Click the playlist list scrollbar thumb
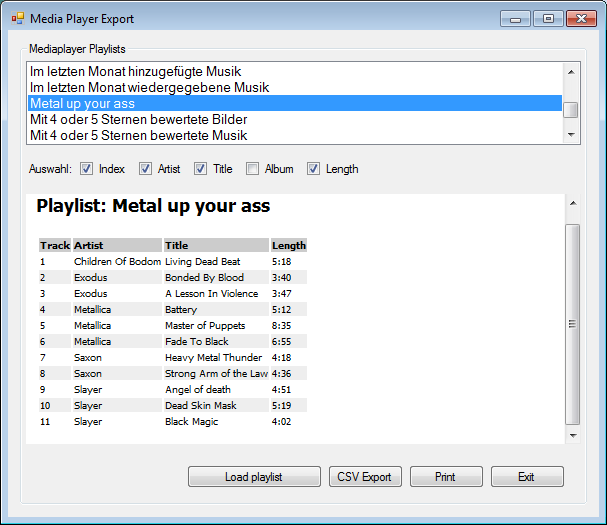This screenshot has width=607, height=525. coord(571,110)
